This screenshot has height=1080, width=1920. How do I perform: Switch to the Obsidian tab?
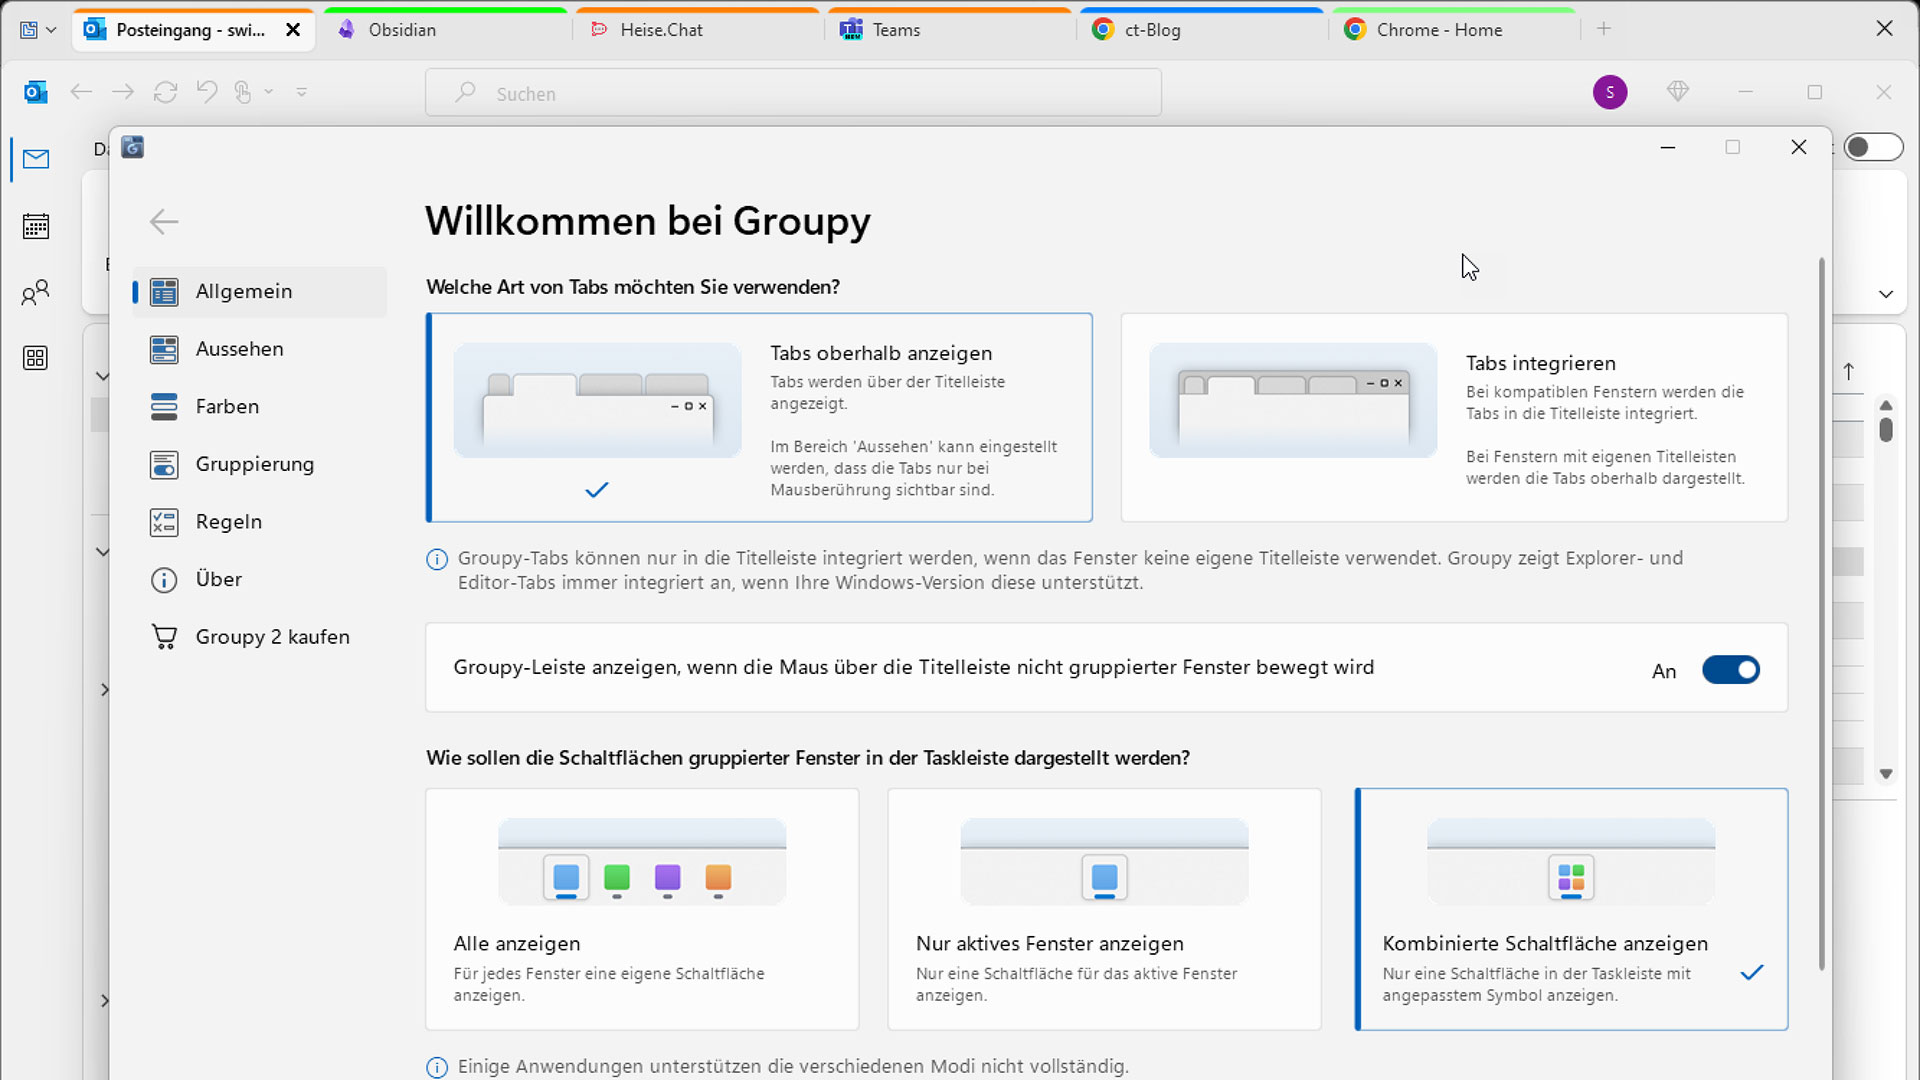(402, 30)
